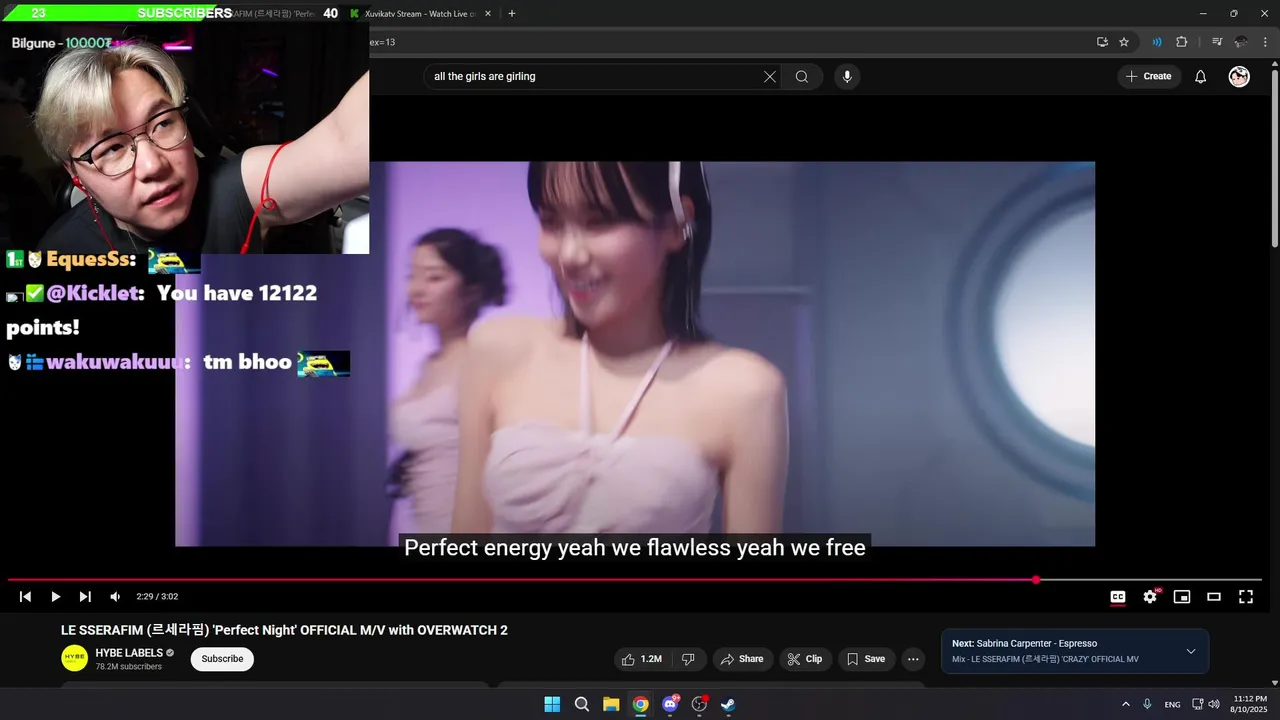Share the Perfect Night video

(742, 659)
